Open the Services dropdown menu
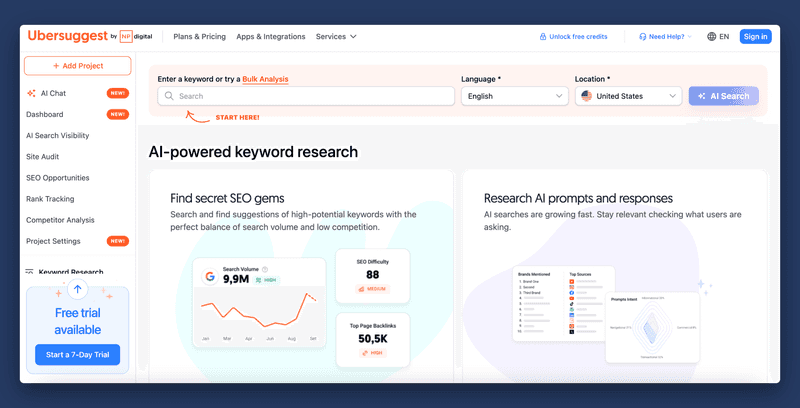The height and width of the screenshot is (408, 800). 336,37
